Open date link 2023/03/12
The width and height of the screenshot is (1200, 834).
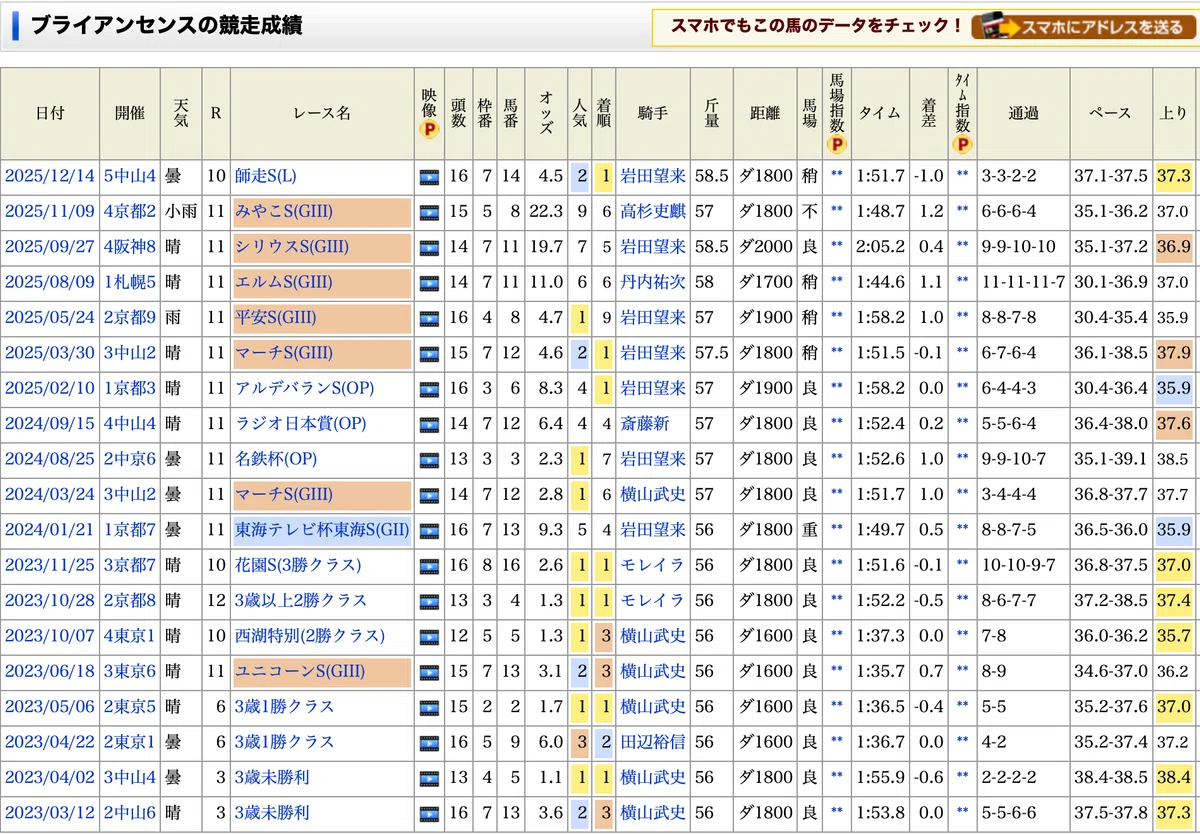pyautogui.click(x=50, y=813)
